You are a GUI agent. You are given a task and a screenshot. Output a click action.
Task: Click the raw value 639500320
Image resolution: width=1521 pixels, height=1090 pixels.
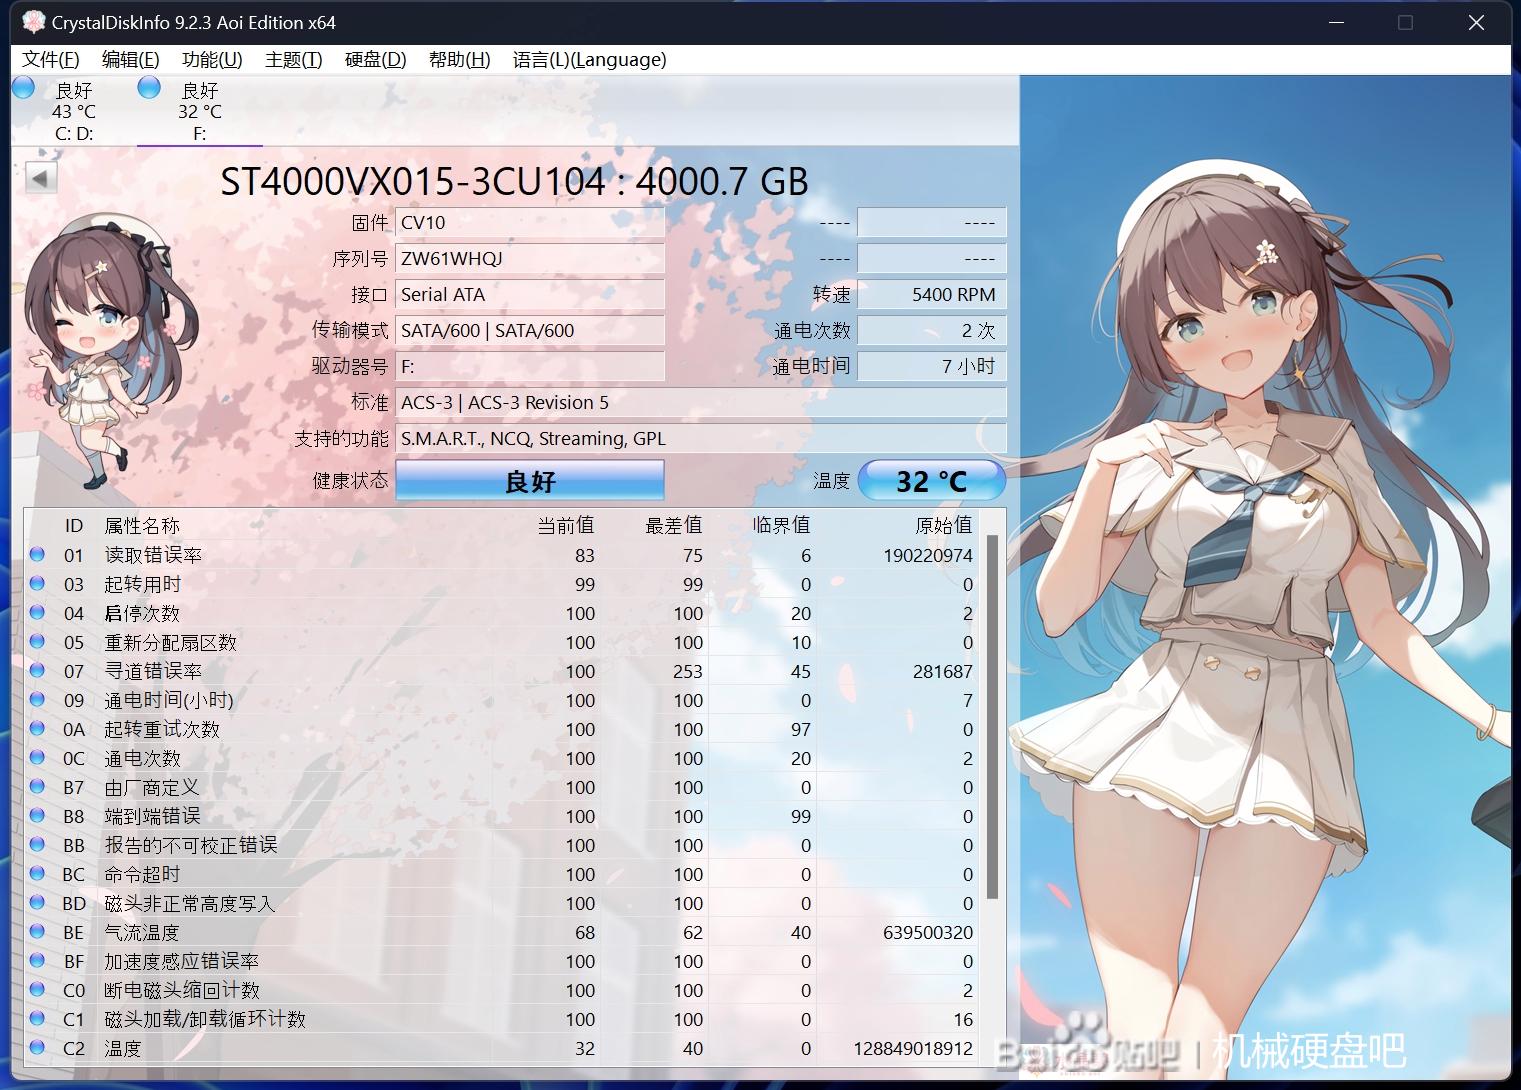(928, 932)
